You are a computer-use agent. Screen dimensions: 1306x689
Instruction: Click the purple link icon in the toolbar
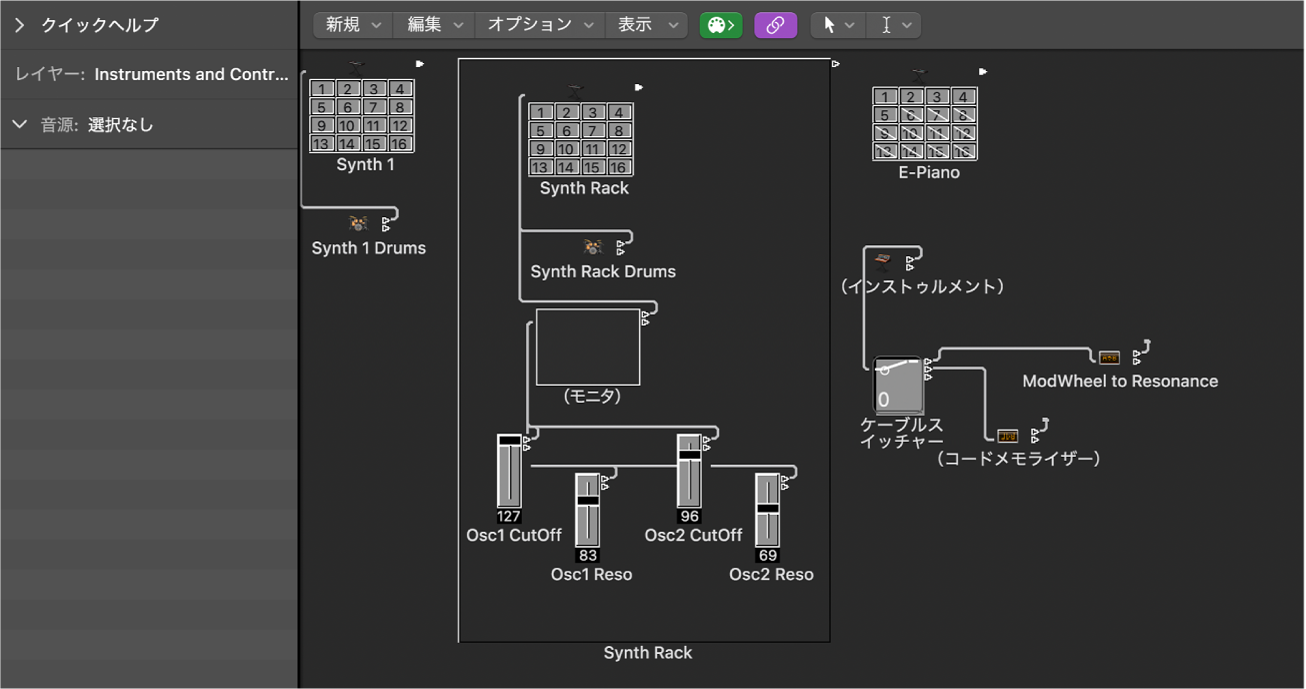click(775, 24)
